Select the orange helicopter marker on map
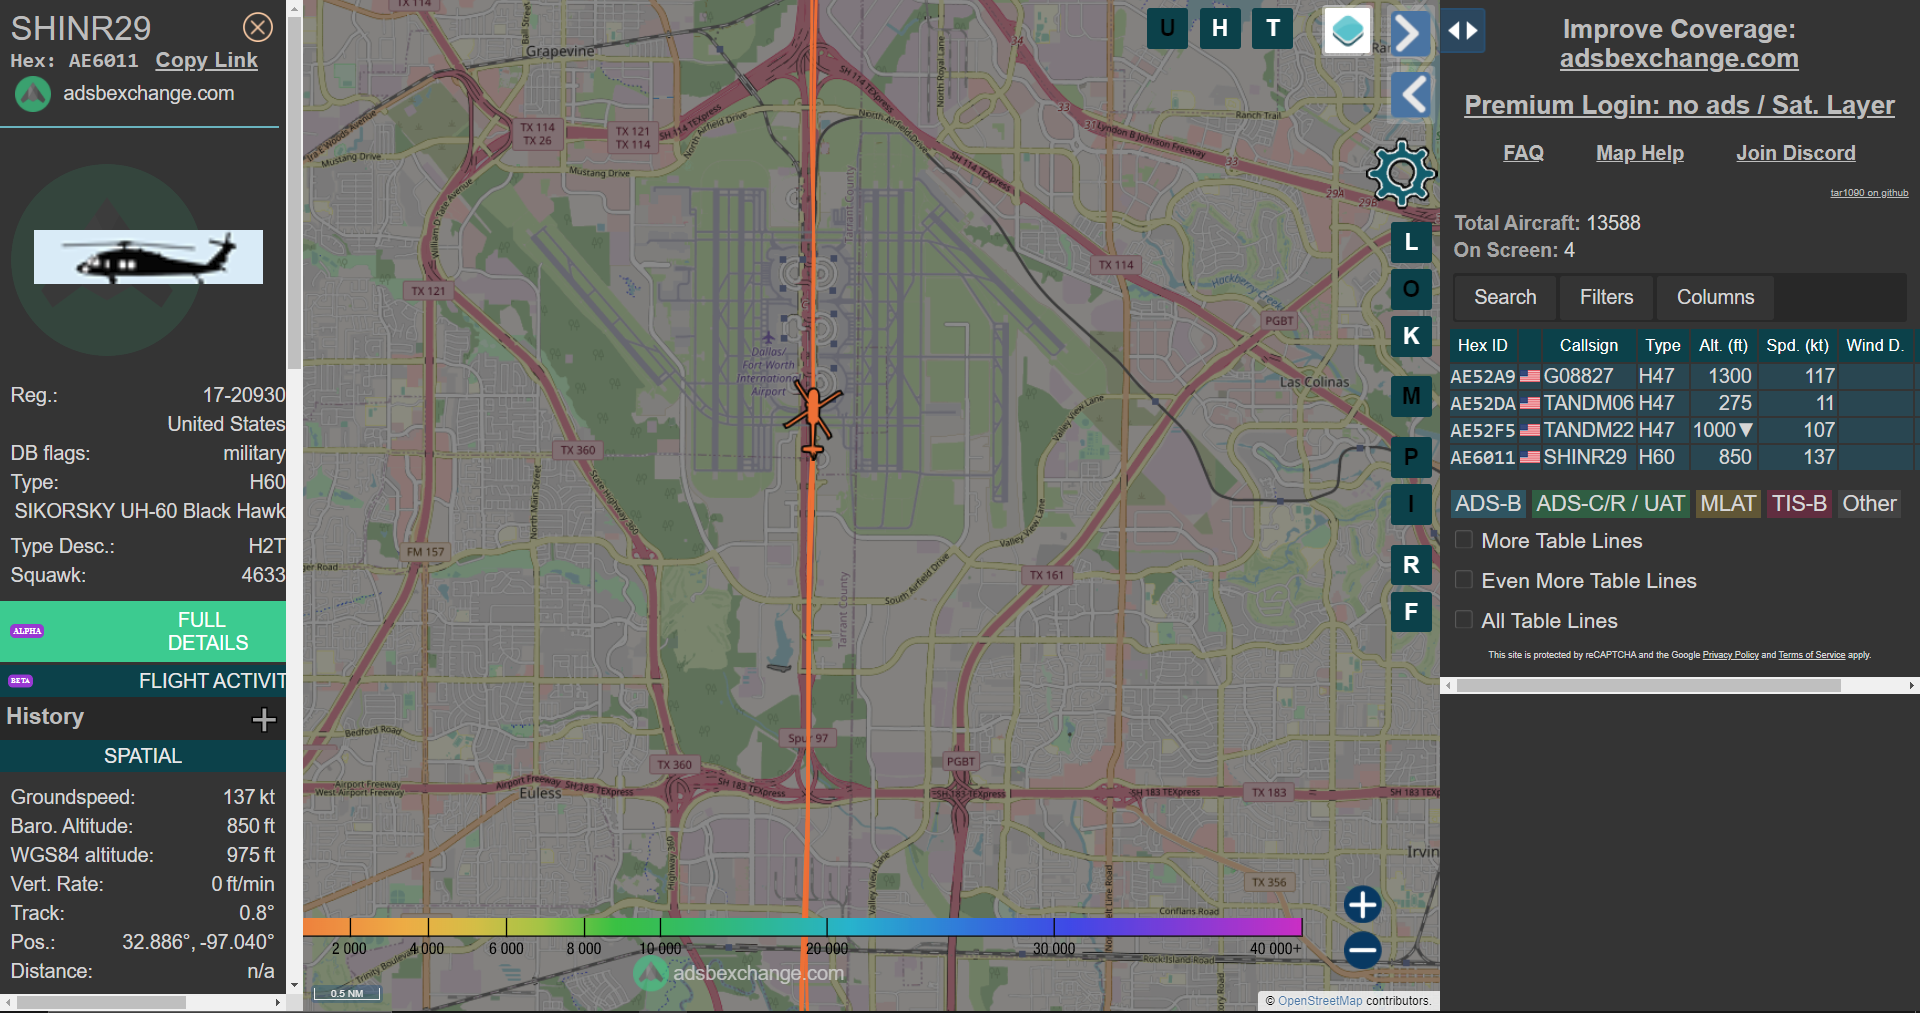This screenshot has width=1920, height=1013. tap(813, 419)
